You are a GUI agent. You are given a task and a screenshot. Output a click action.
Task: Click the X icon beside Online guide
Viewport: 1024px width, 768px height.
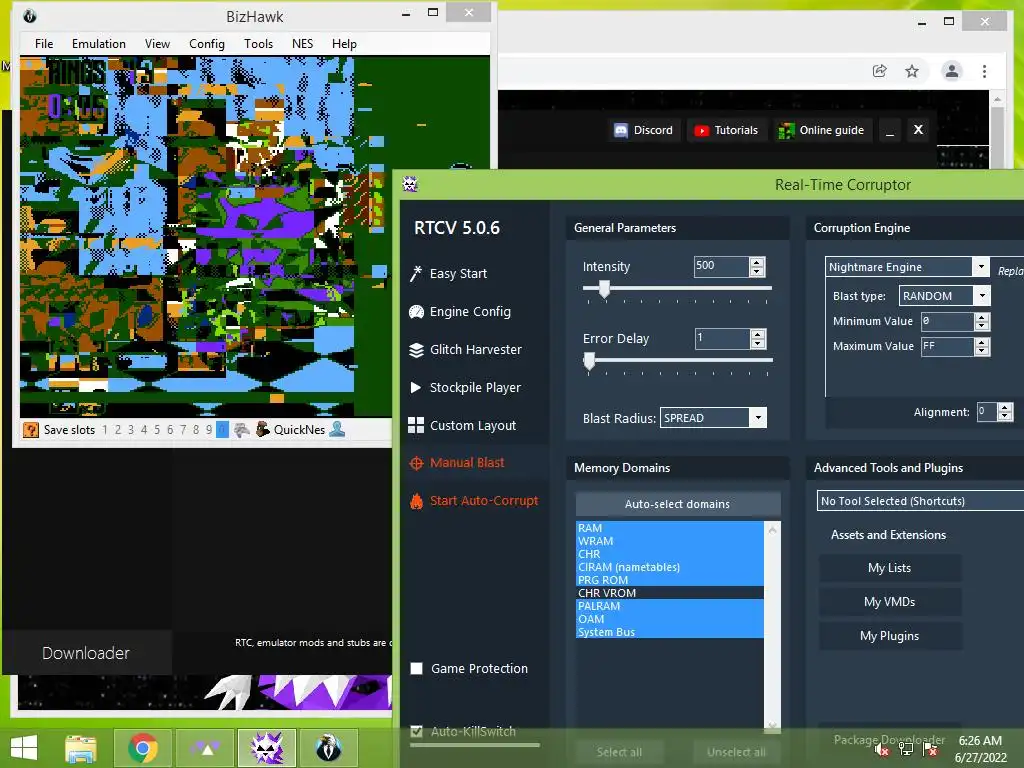[x=918, y=129]
